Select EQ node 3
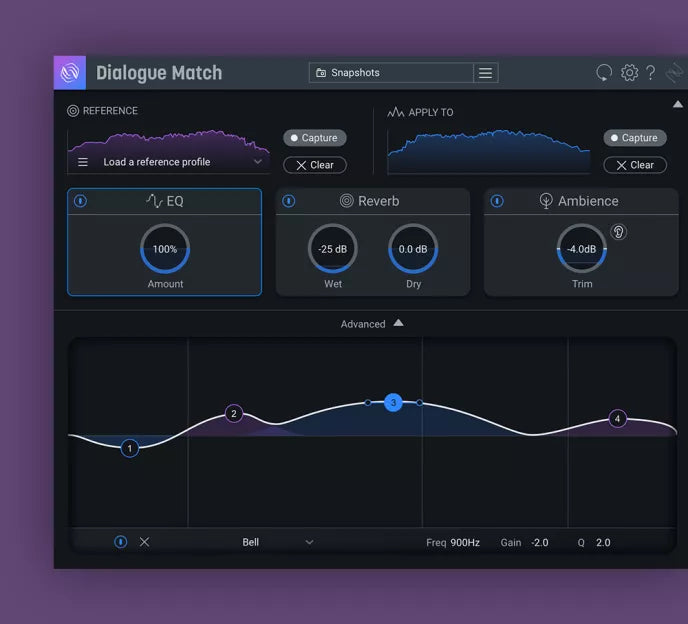 click(393, 402)
